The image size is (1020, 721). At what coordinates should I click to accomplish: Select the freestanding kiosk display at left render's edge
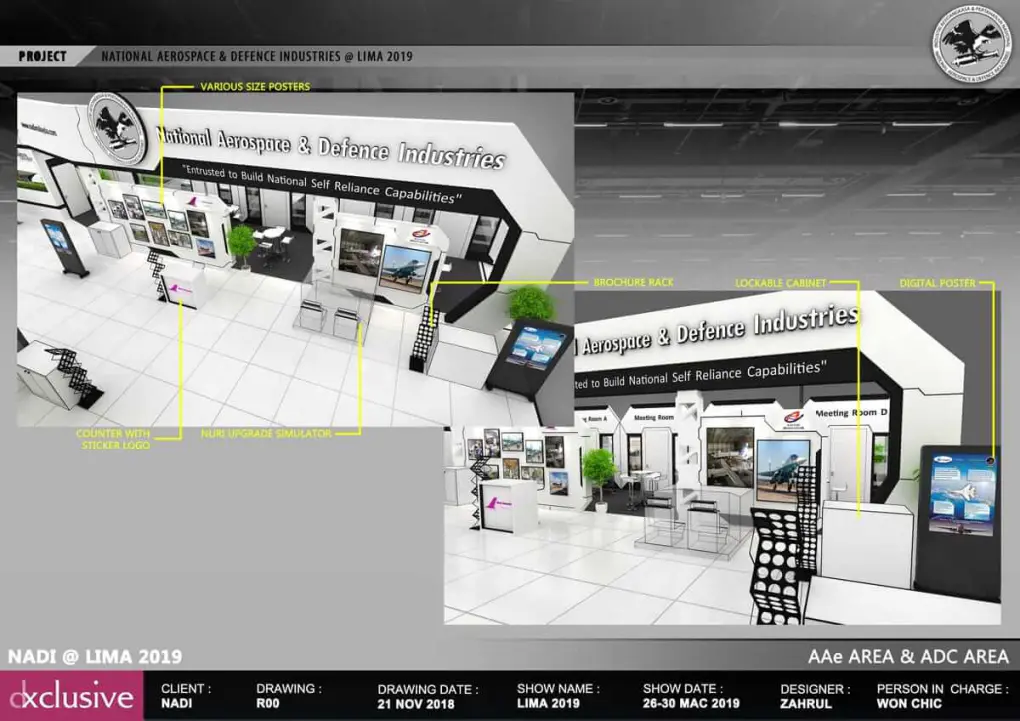(x=61, y=248)
